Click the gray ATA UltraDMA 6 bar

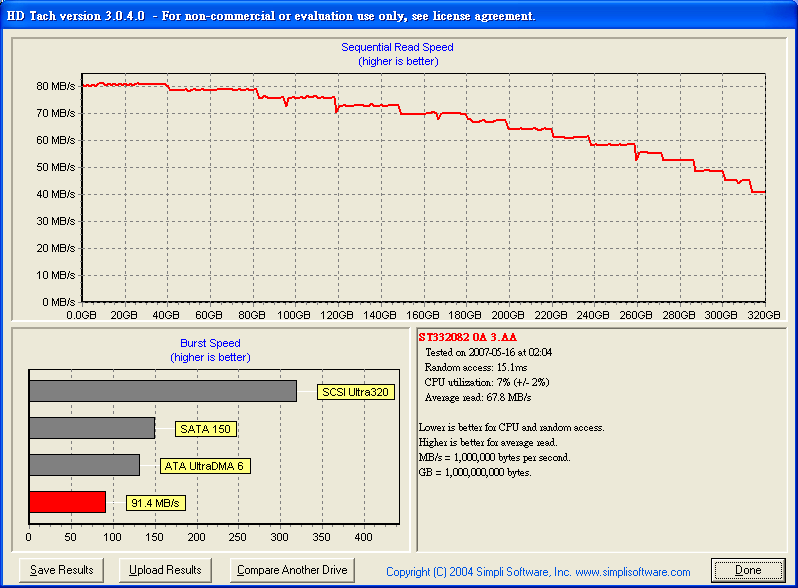pos(84,465)
